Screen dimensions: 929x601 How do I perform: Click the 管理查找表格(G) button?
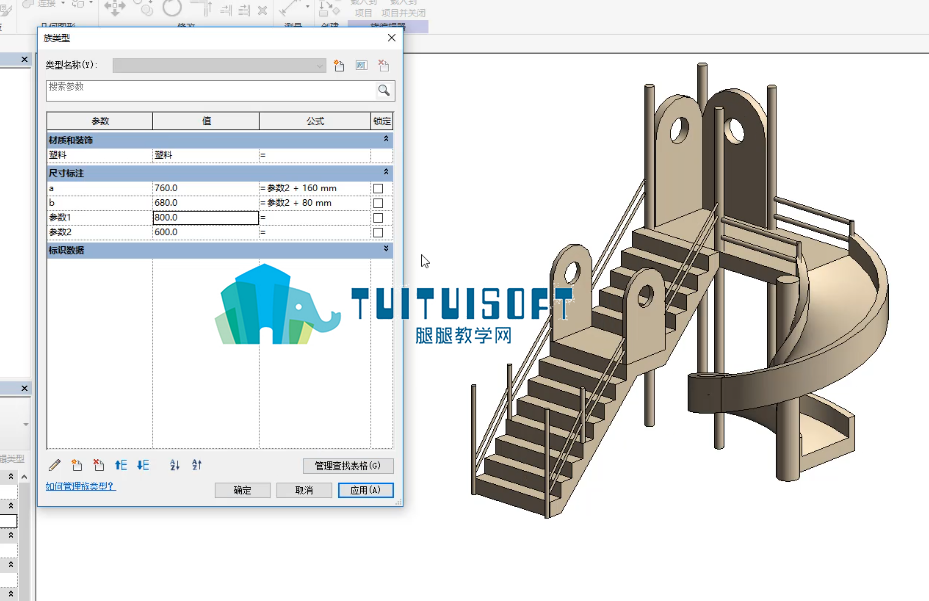coord(348,466)
